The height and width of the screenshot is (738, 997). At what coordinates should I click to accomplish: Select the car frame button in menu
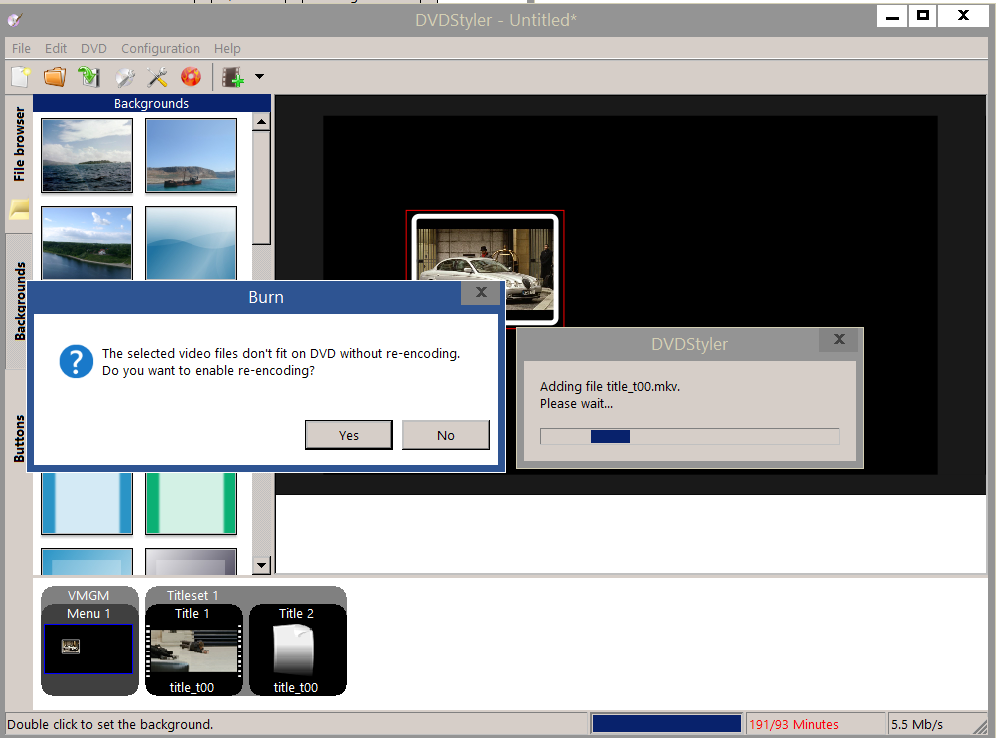coord(485,268)
